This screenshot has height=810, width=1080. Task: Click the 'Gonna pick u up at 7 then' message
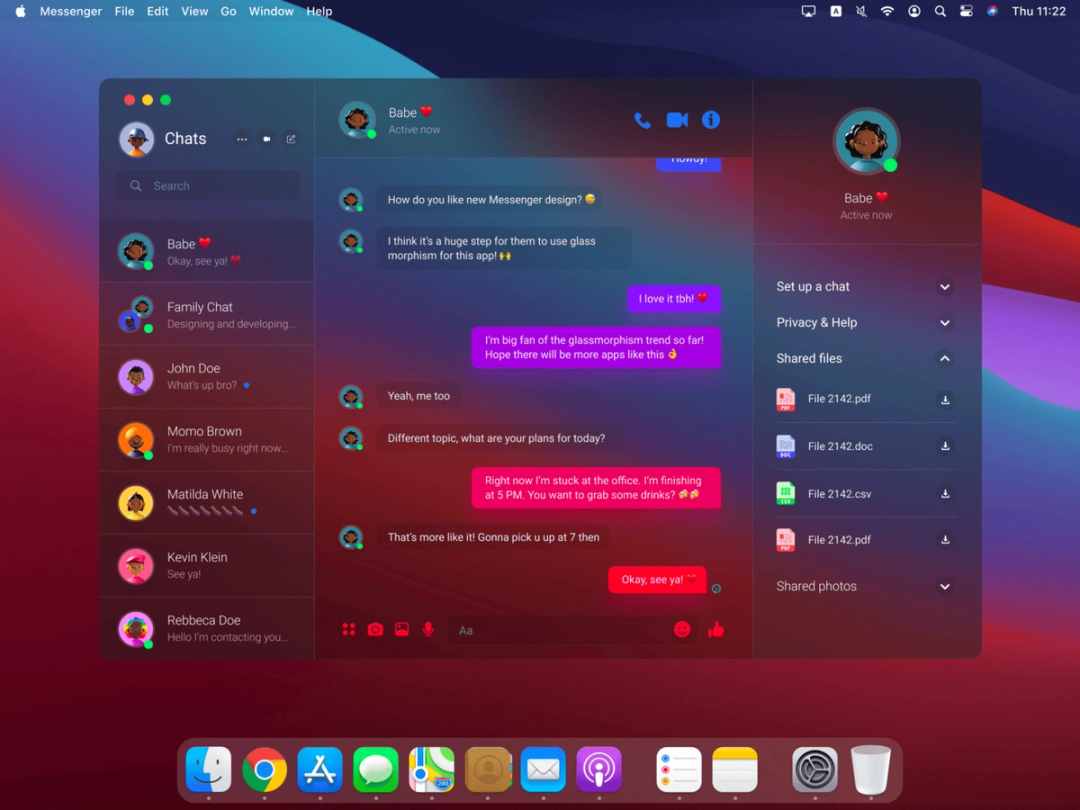pyautogui.click(x=493, y=537)
